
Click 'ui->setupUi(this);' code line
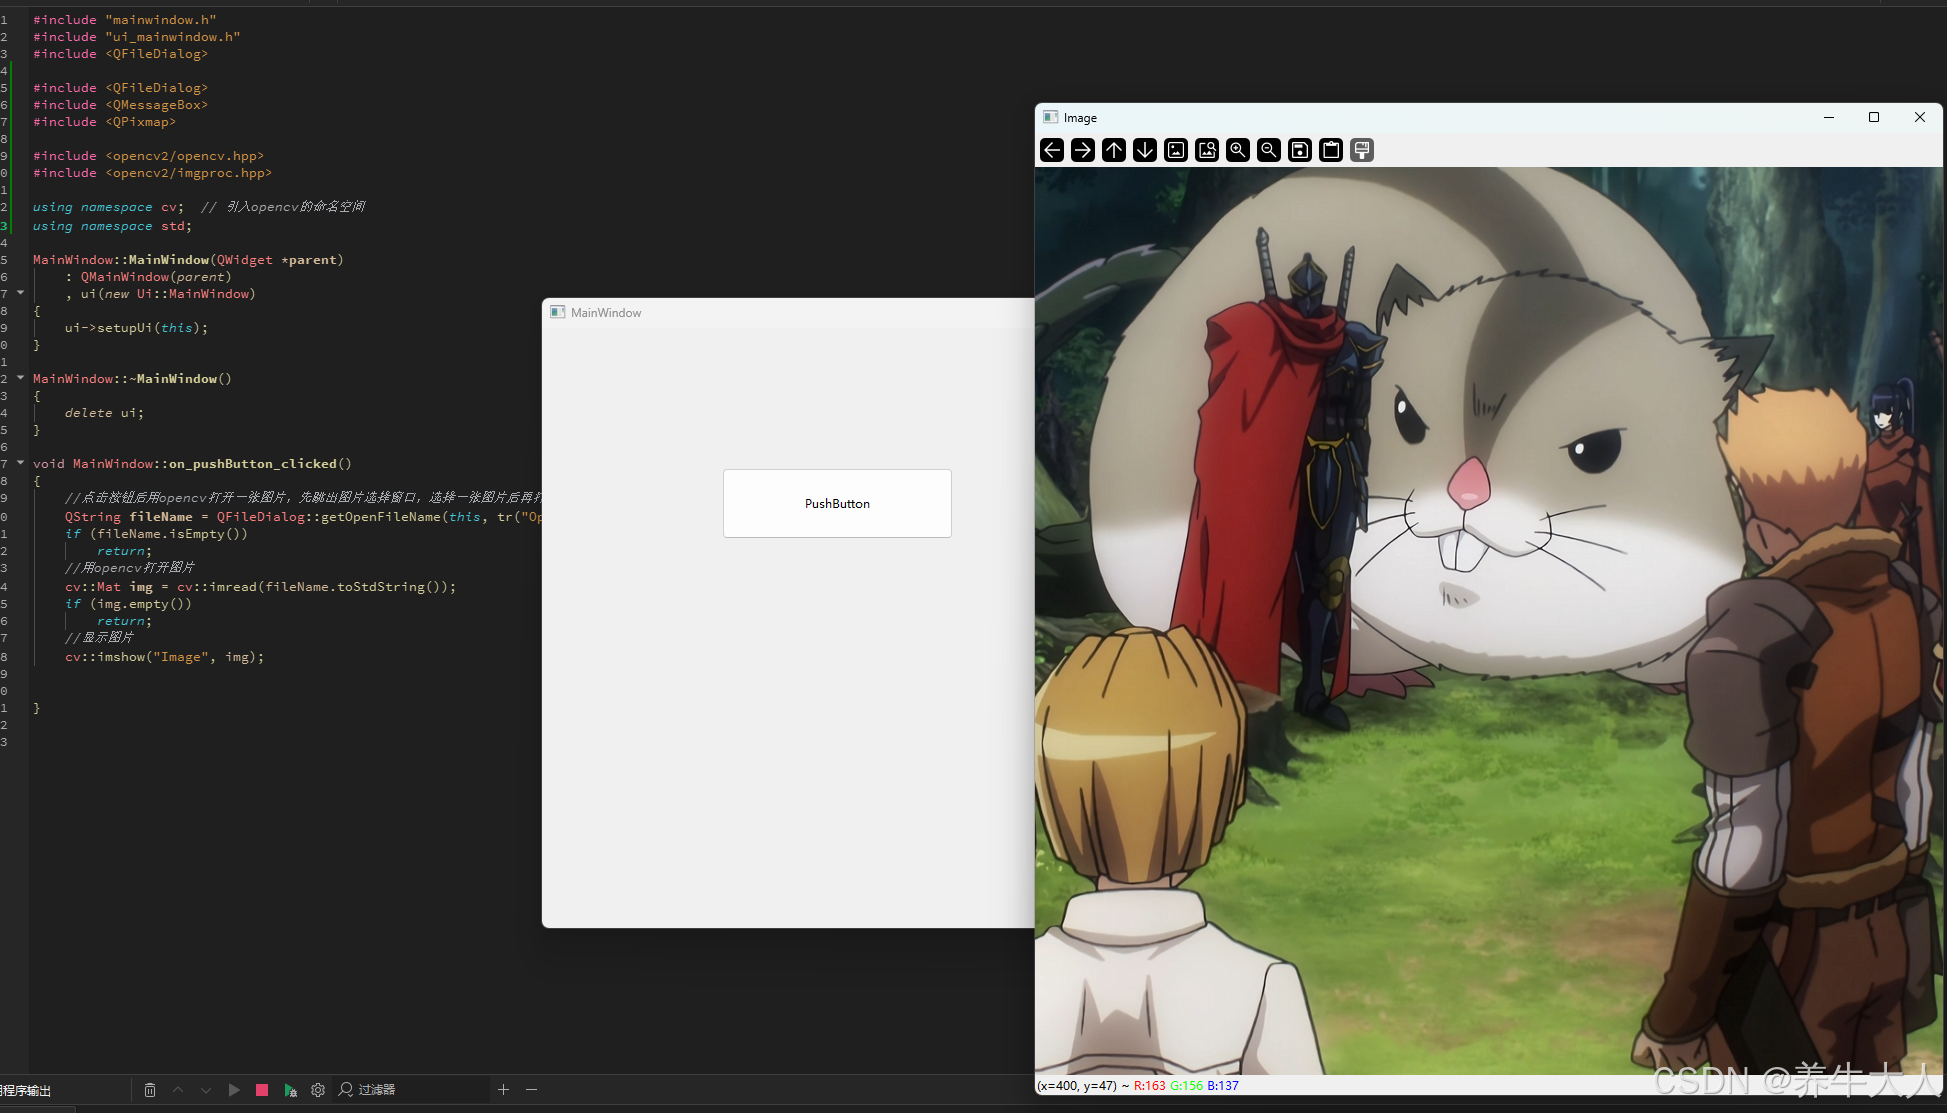pos(136,328)
